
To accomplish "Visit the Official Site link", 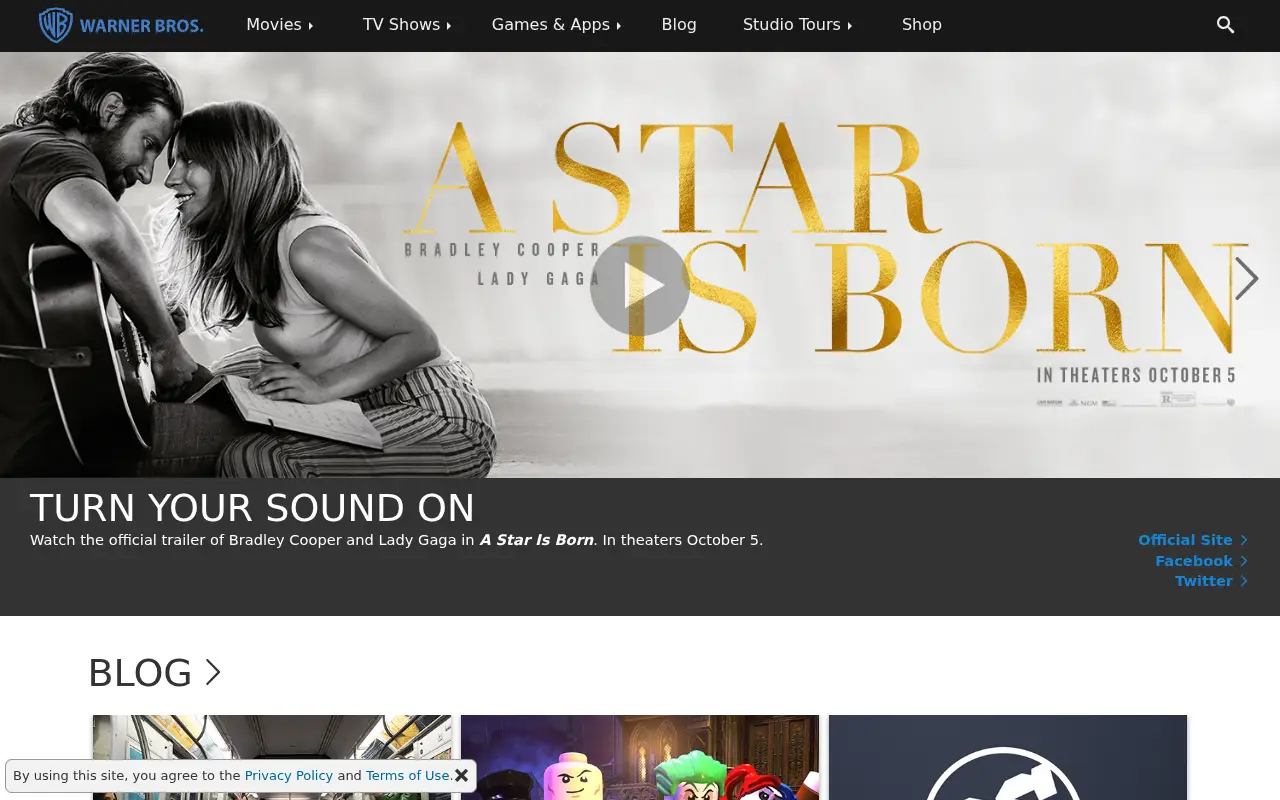I will pyautogui.click(x=1193, y=540).
